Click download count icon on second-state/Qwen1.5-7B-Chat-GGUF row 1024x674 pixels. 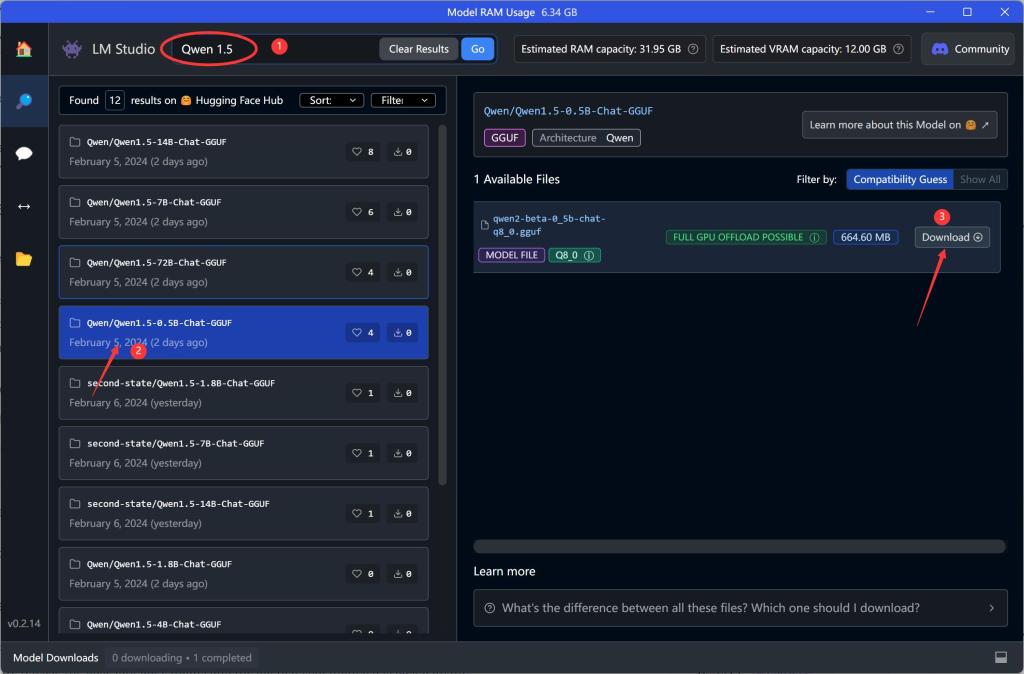(398, 453)
